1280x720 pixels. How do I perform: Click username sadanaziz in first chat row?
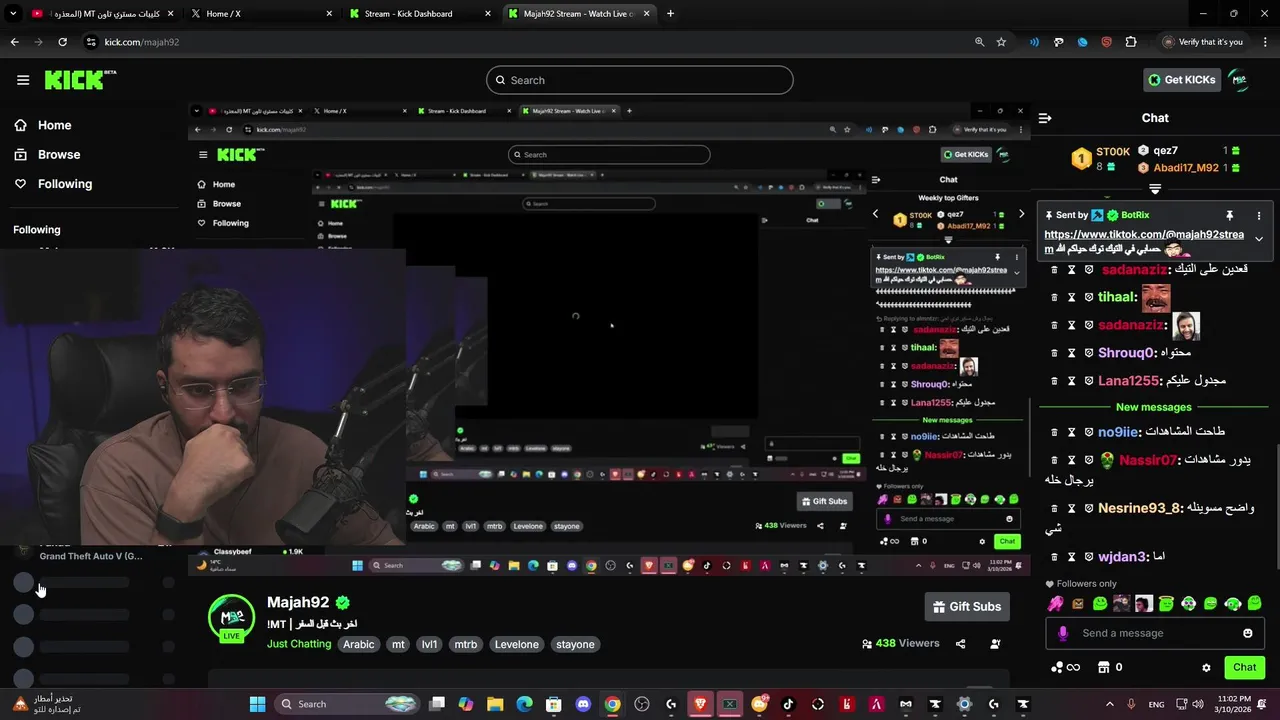pyautogui.click(x=1135, y=270)
